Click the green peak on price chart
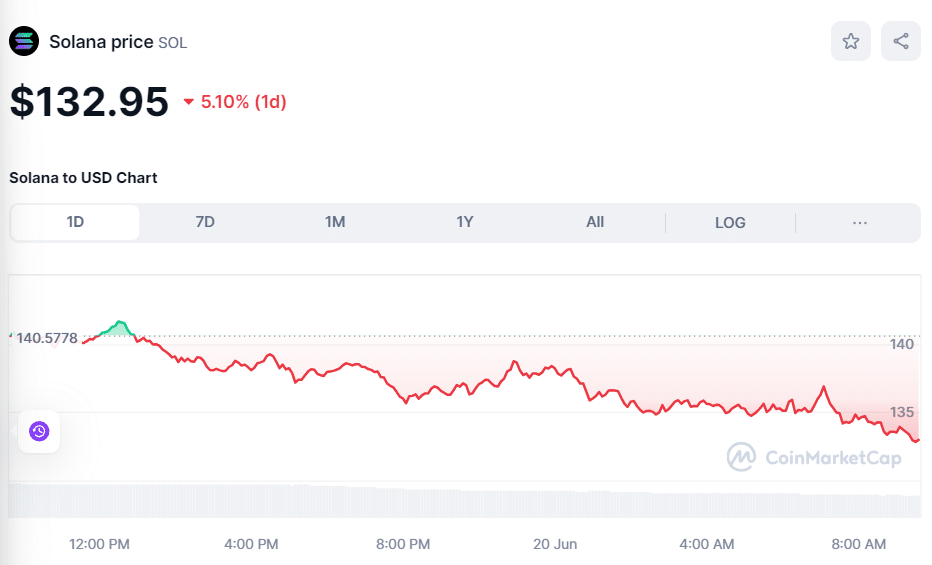This screenshot has width=932, height=565. click(121, 324)
